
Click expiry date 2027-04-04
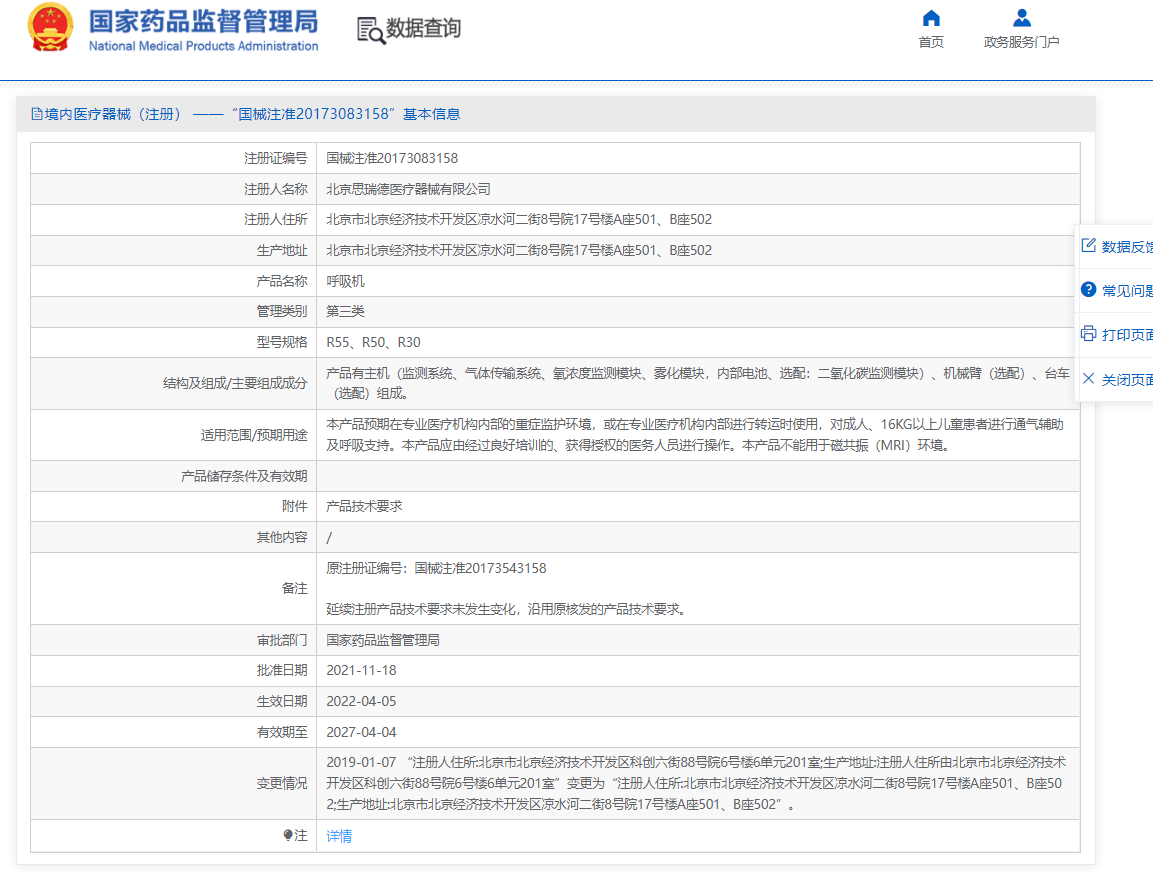361,732
